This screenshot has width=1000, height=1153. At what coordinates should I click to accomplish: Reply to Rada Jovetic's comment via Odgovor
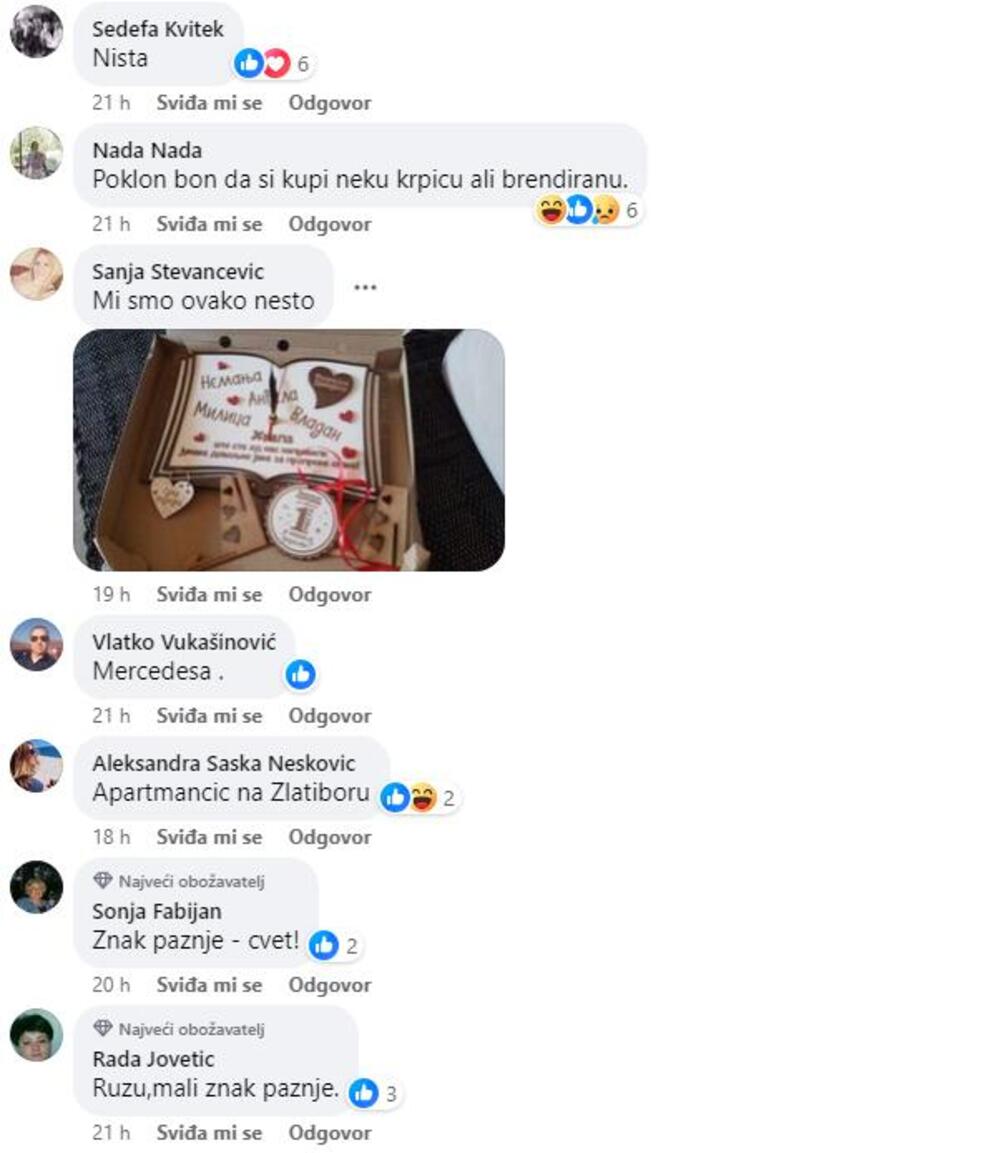329,1133
